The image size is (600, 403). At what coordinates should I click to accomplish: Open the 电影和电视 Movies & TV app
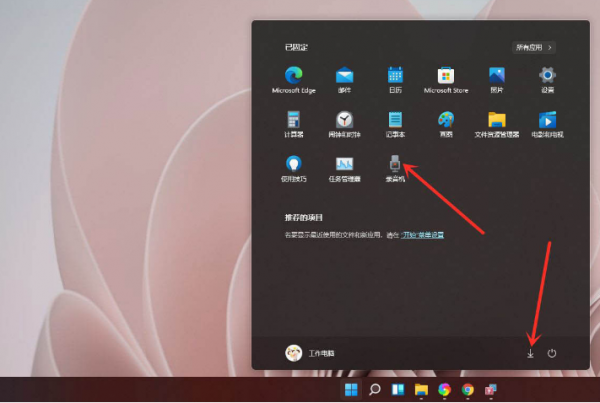tap(547, 124)
